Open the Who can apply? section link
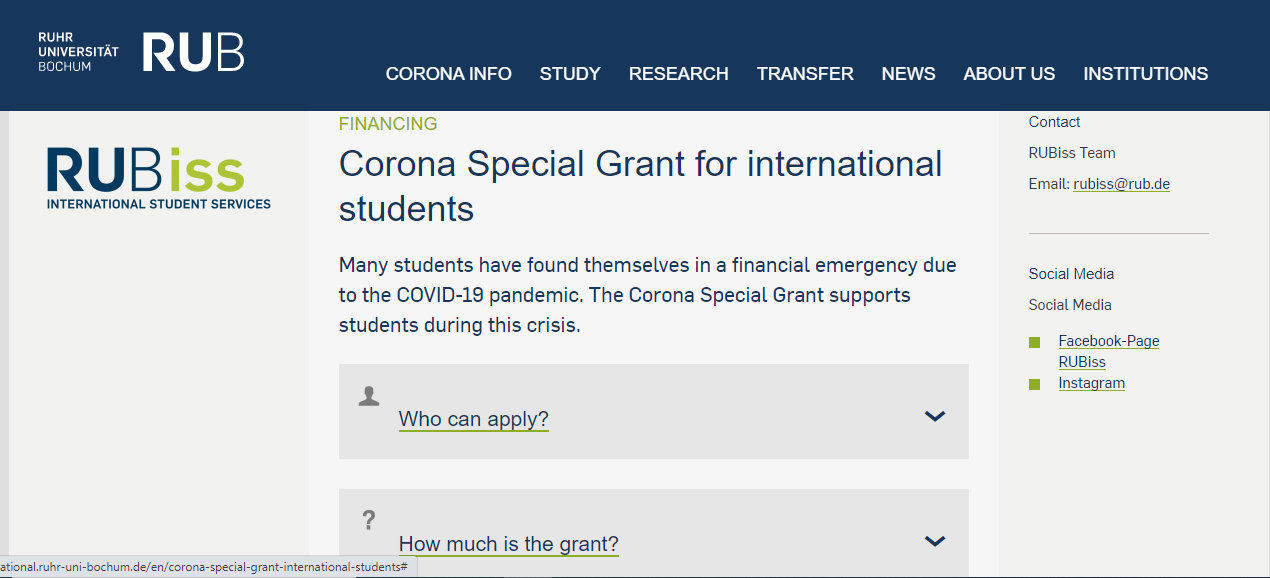The width and height of the screenshot is (1270, 578). pyautogui.click(x=474, y=419)
